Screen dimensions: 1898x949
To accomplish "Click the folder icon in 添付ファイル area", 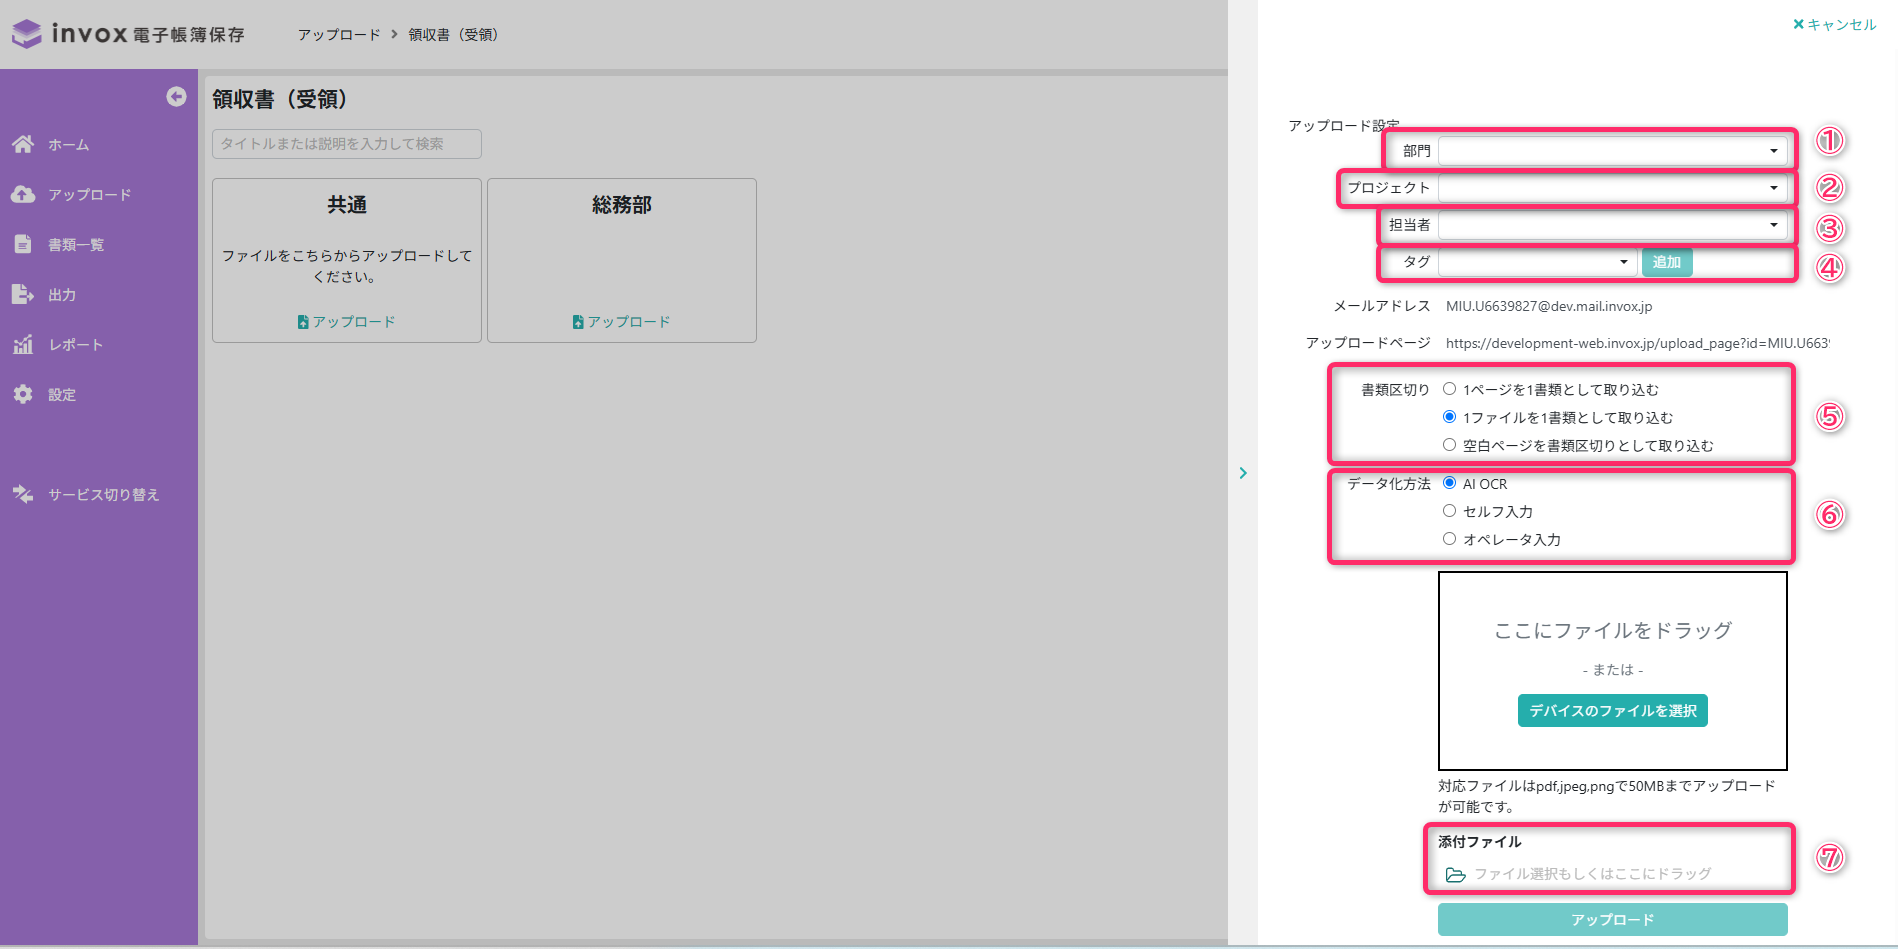I will [1455, 874].
